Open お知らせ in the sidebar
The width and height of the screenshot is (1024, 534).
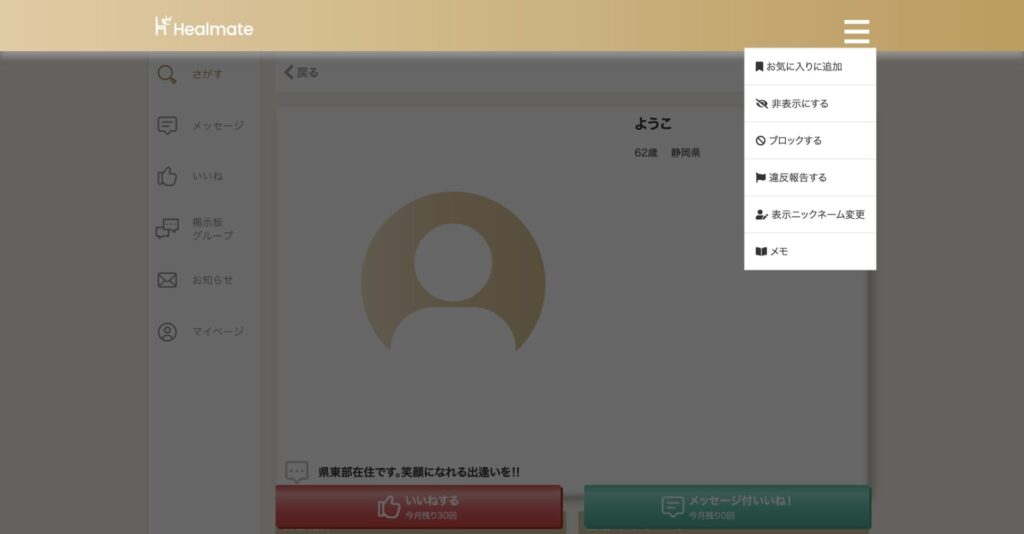point(212,280)
